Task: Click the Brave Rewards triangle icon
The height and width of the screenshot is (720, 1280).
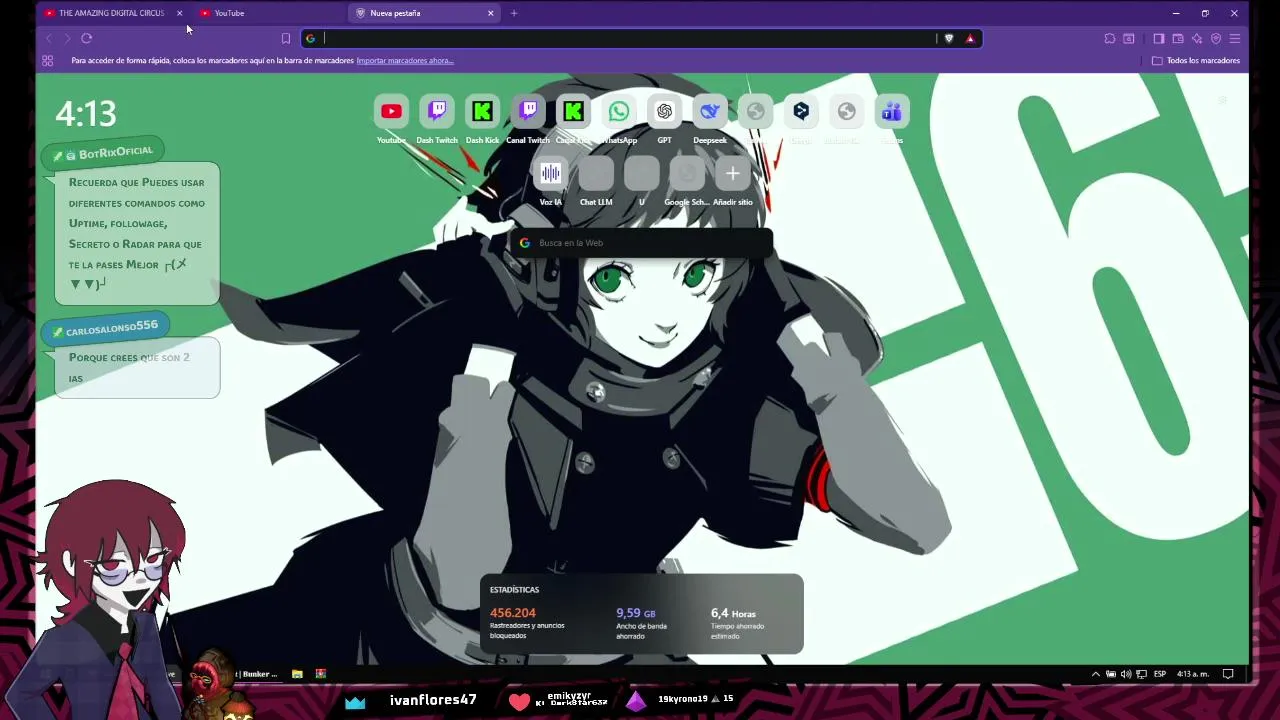Action: pyautogui.click(x=970, y=38)
